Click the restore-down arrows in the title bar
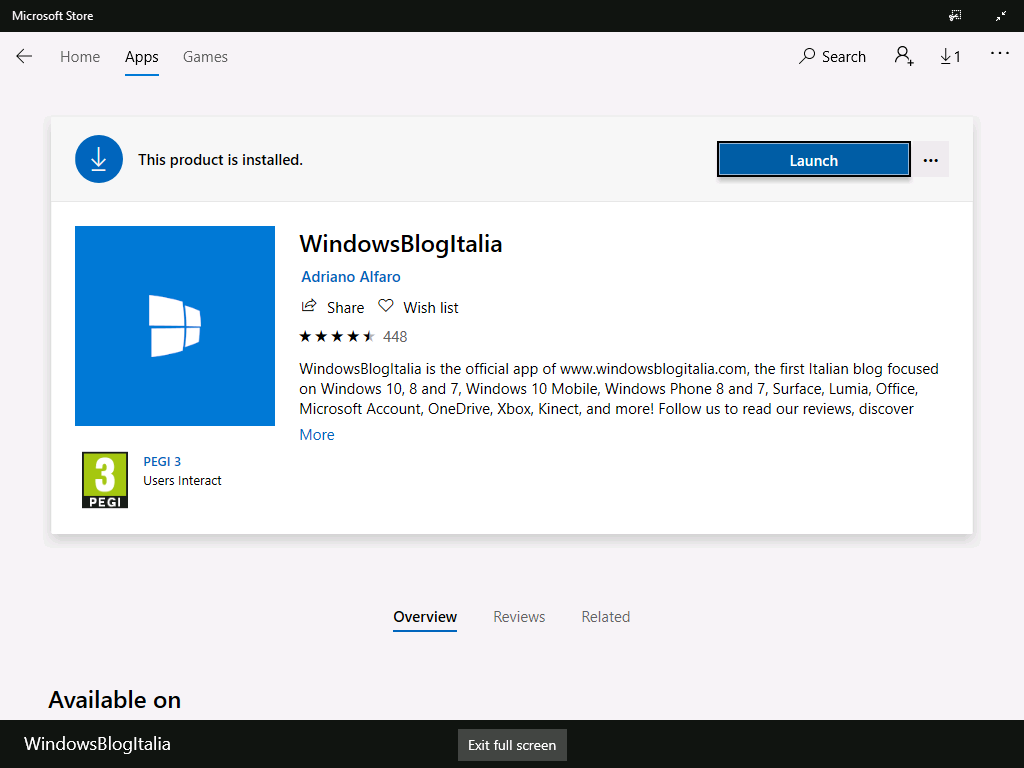 tap(1001, 16)
